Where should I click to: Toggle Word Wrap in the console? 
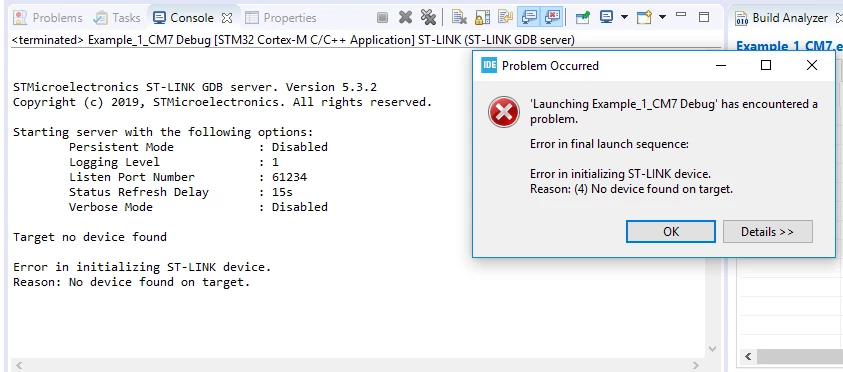coord(505,18)
